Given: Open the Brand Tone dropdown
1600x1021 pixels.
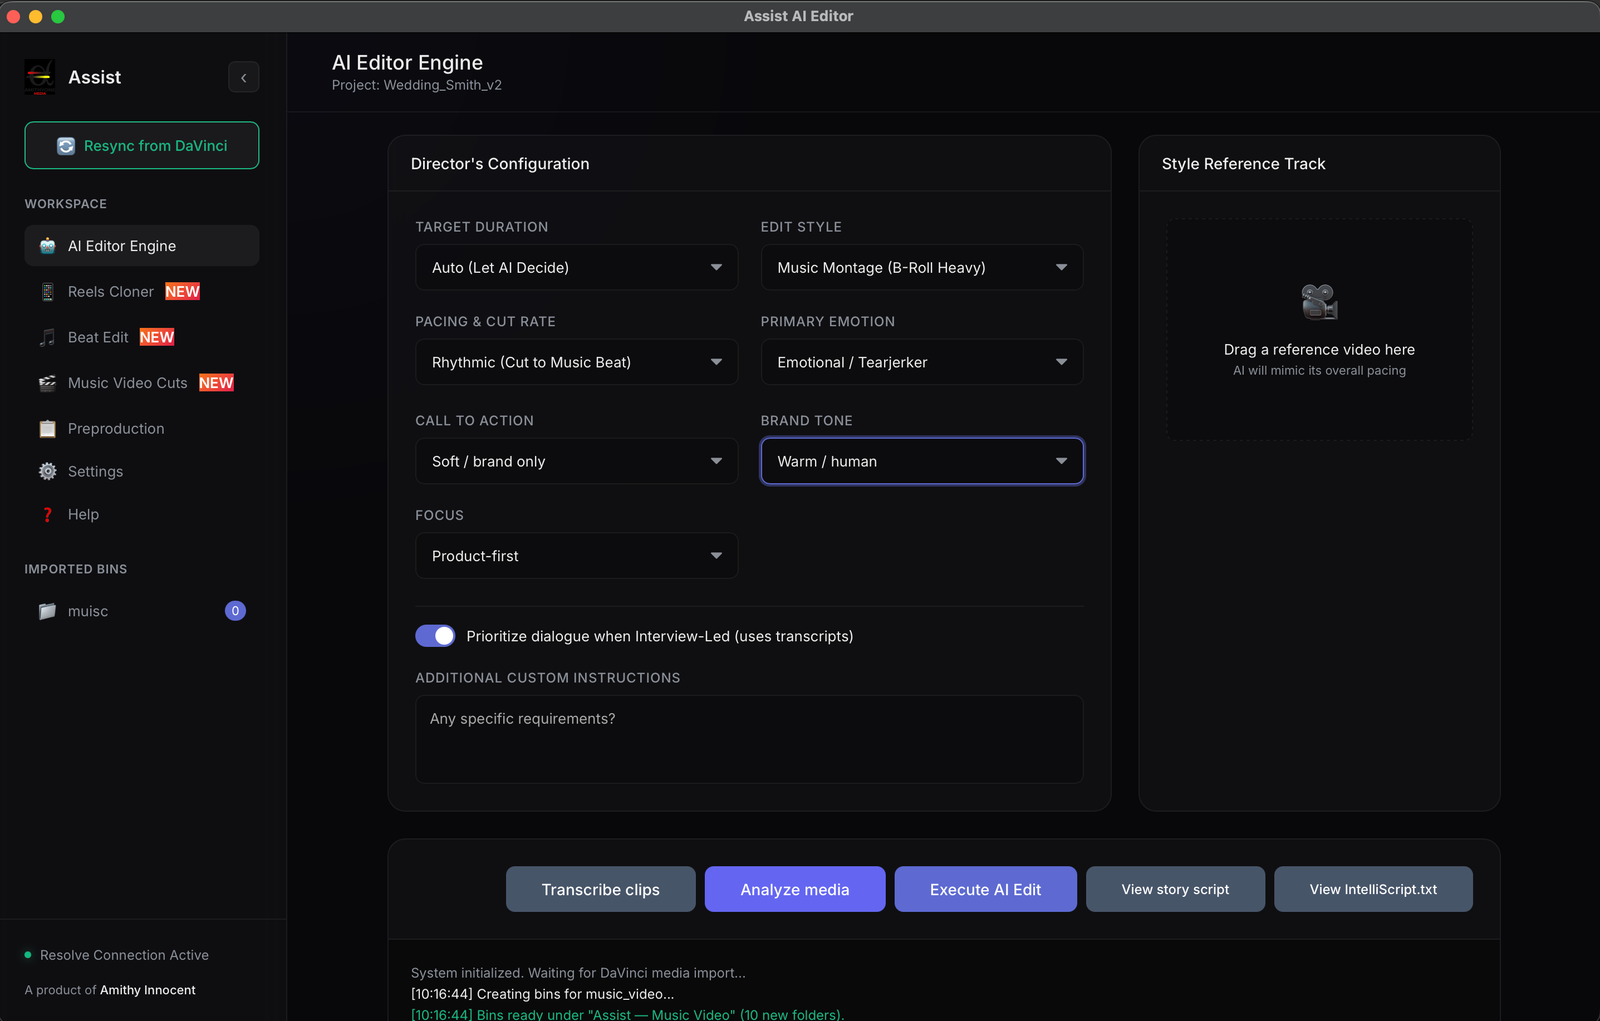Looking at the screenshot, I should [x=921, y=461].
